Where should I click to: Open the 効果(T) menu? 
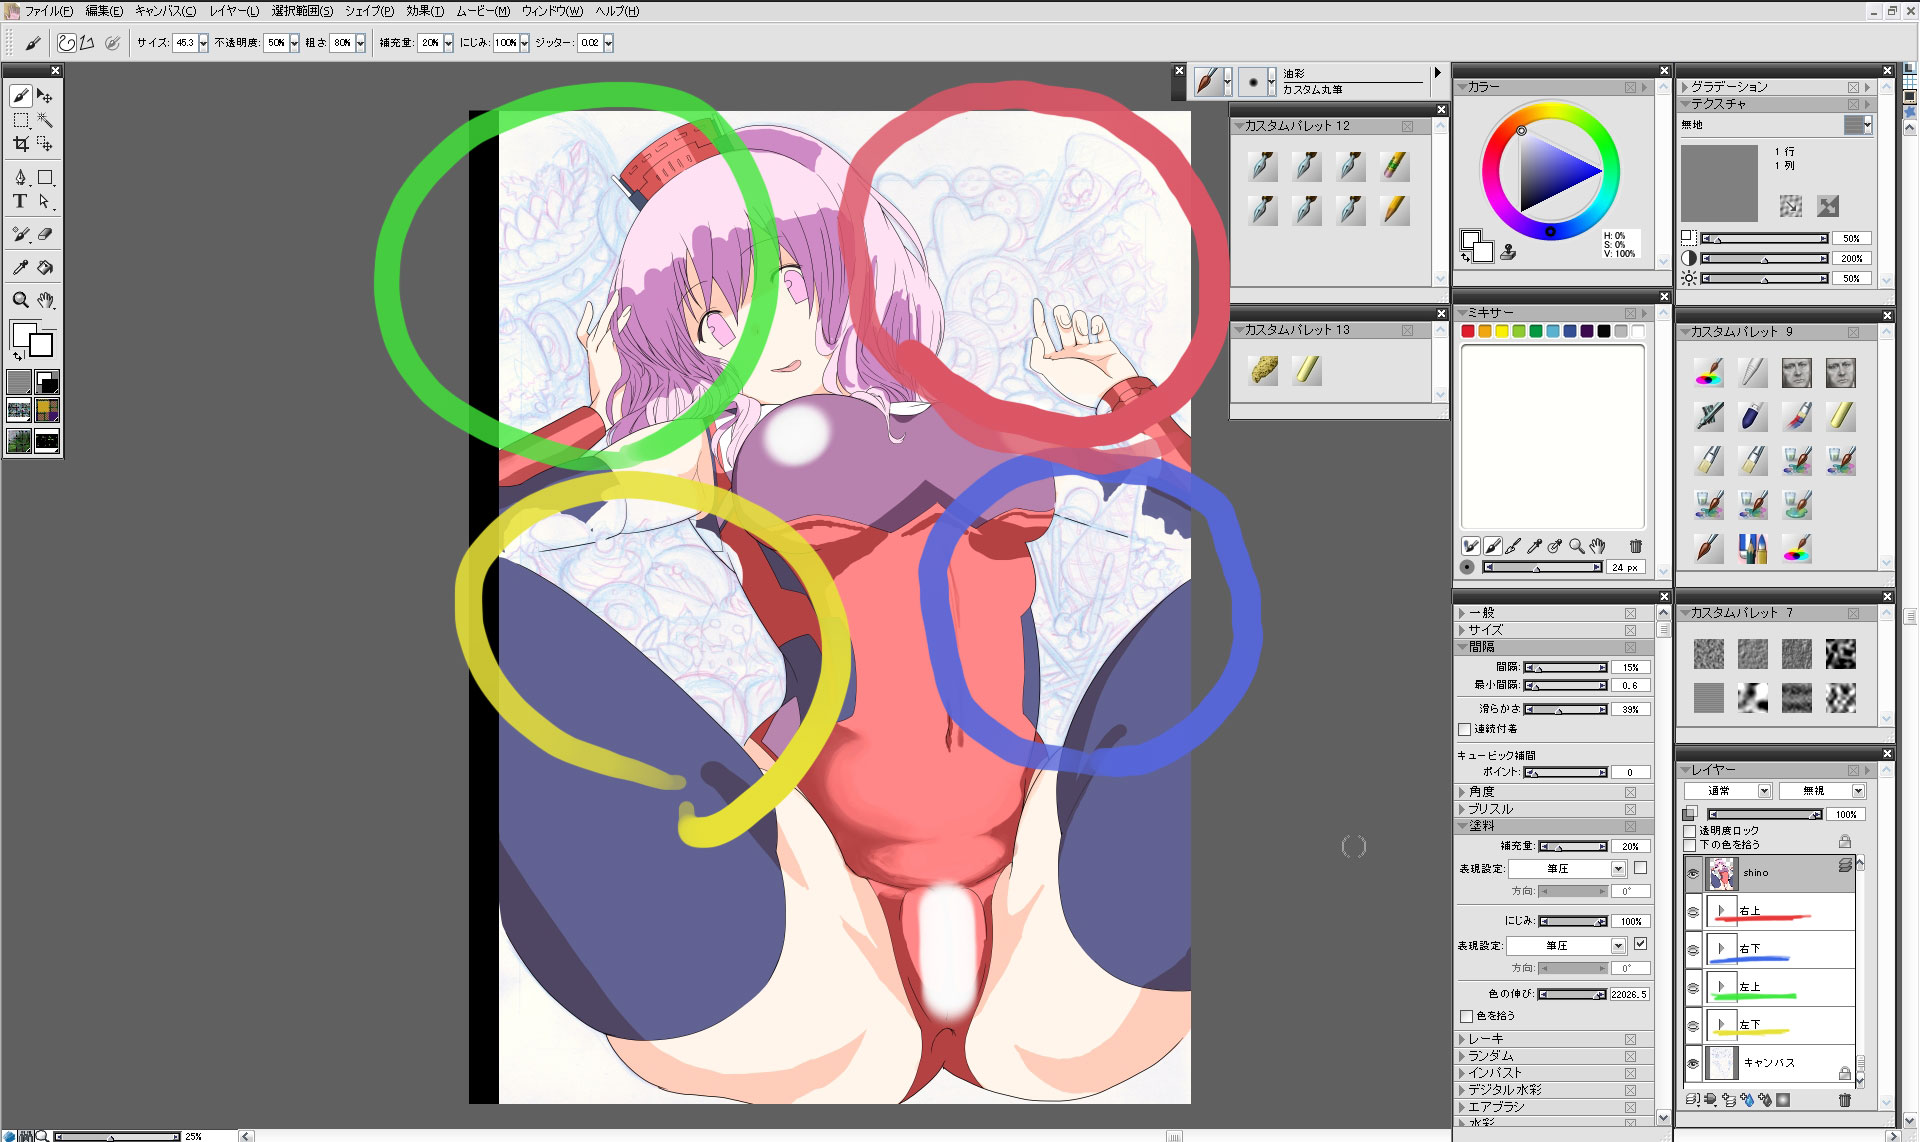click(x=424, y=11)
